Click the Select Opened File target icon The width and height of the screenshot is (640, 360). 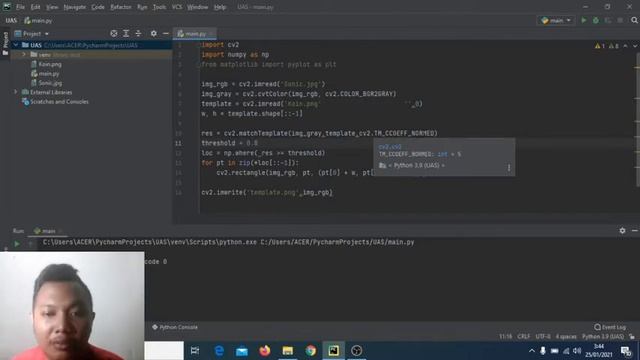[114, 33]
